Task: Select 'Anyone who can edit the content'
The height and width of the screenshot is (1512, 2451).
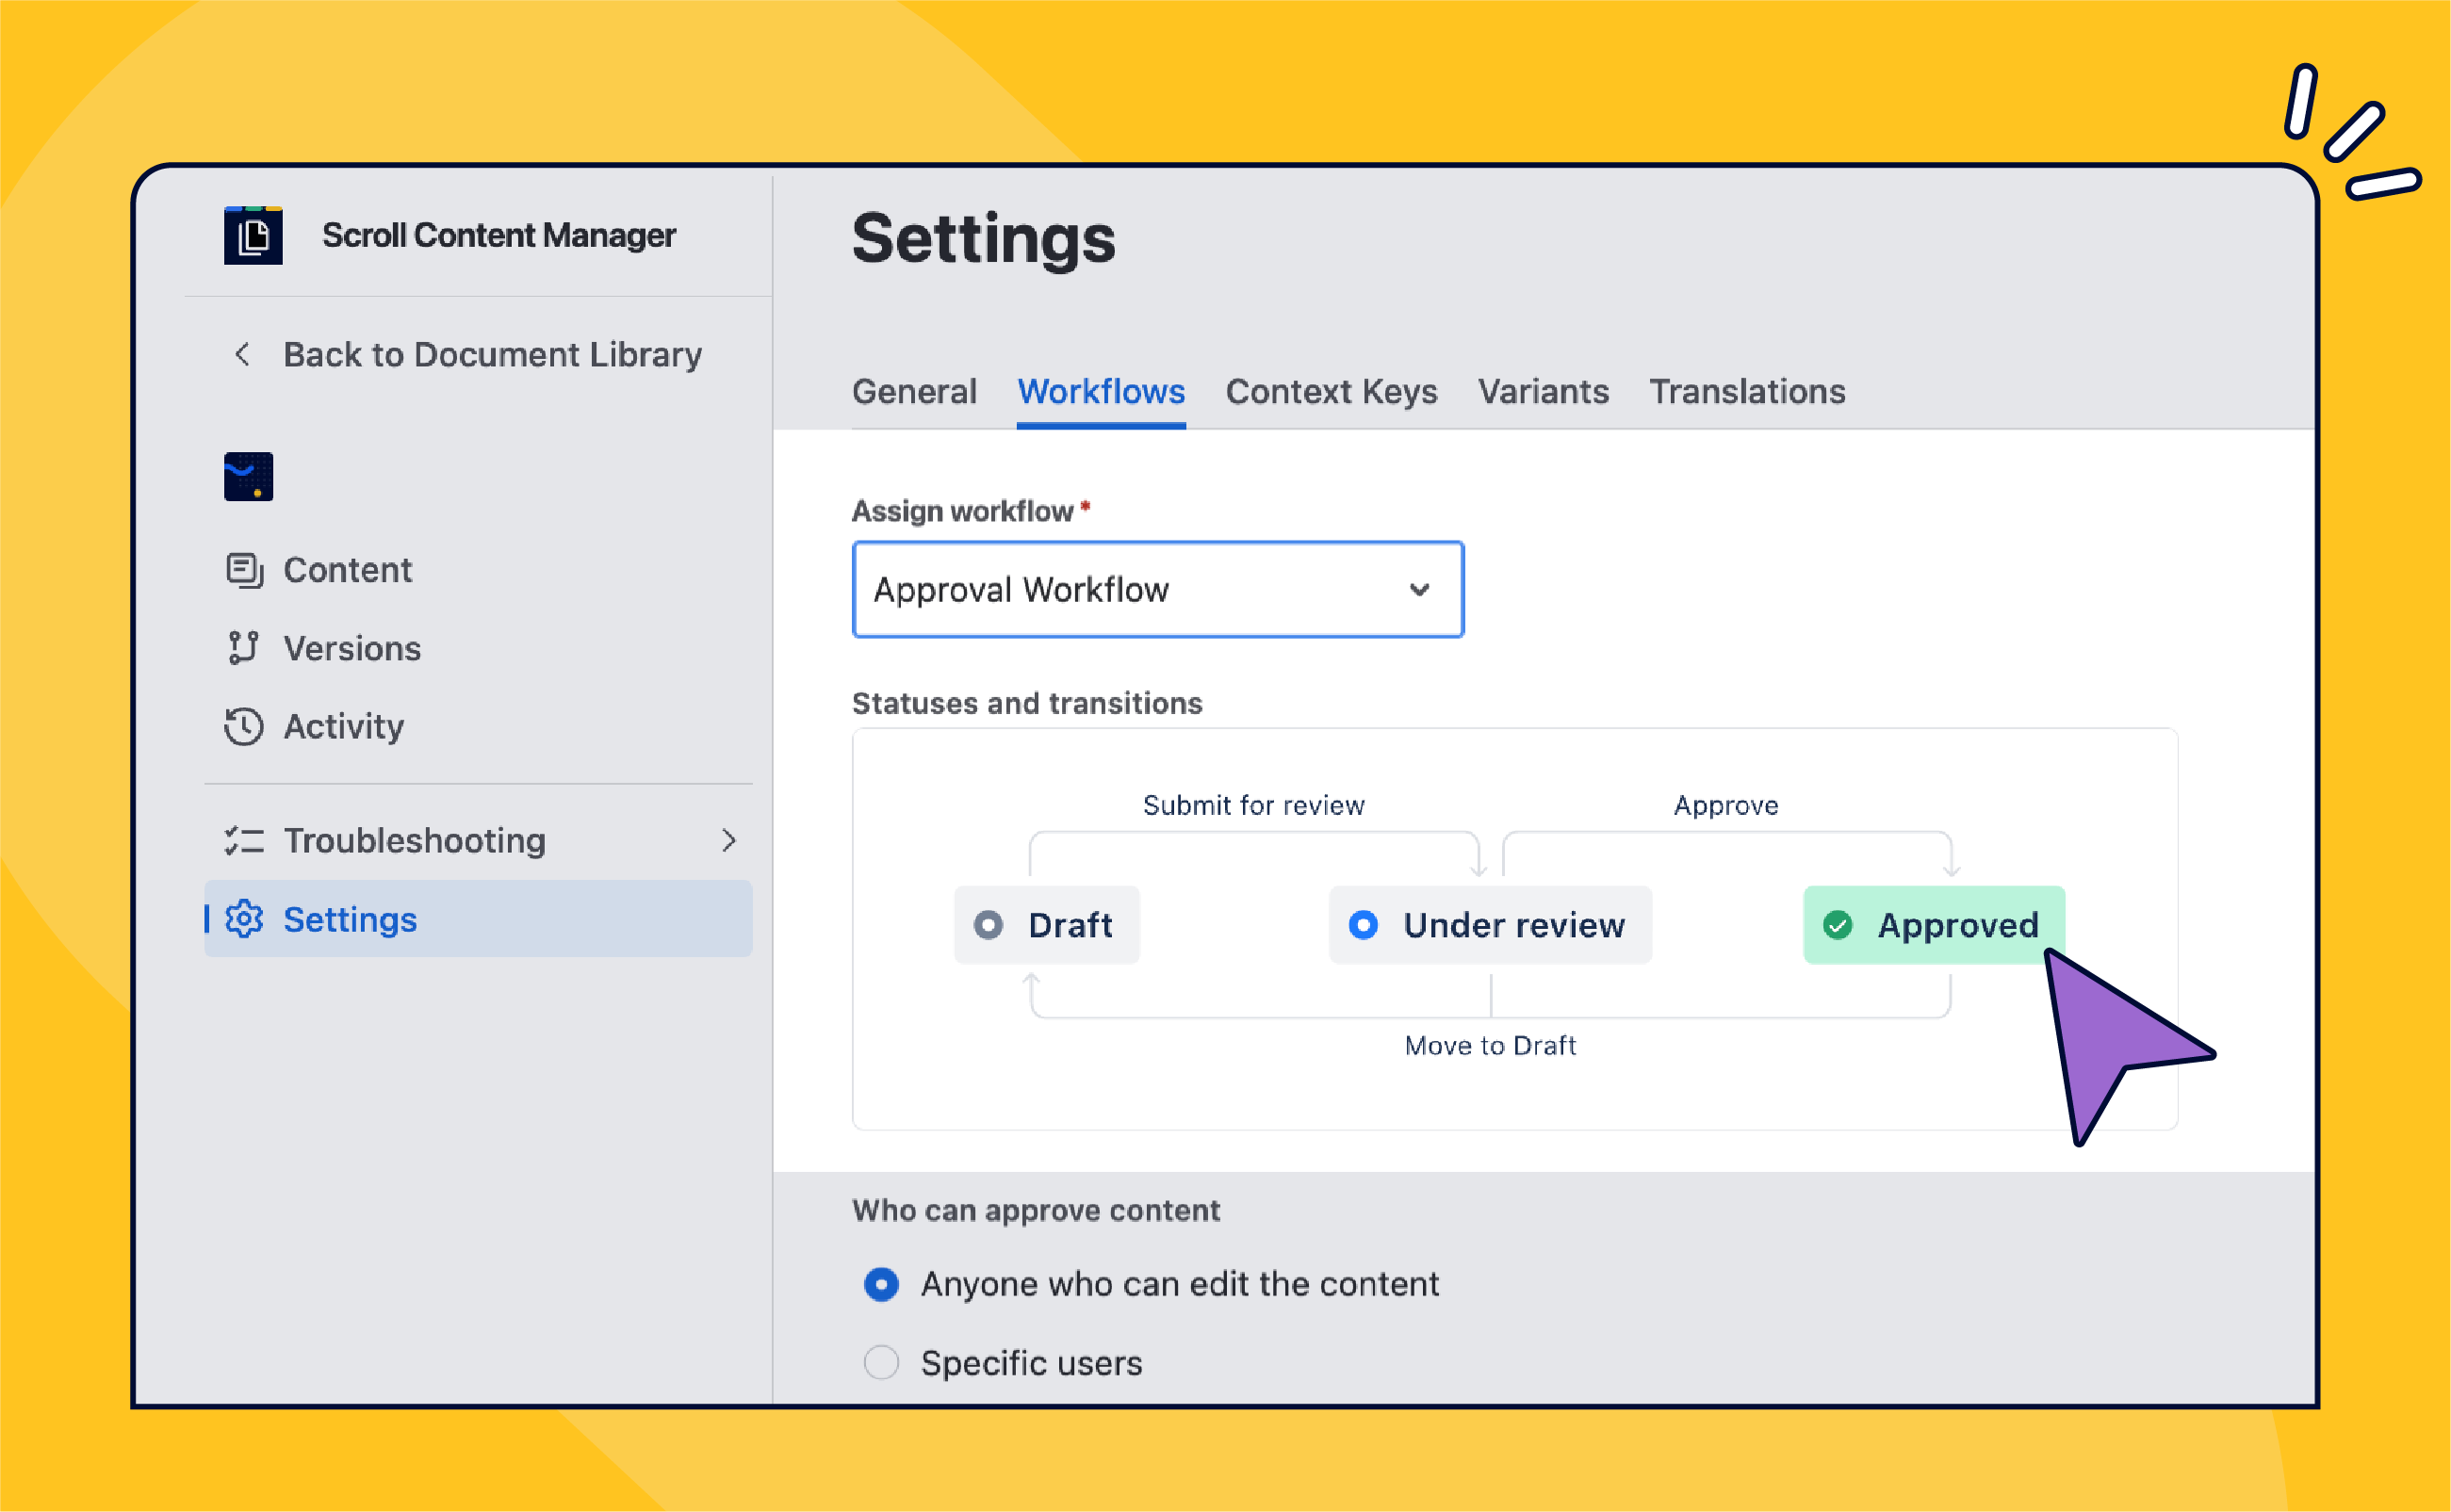Action: (x=881, y=1284)
